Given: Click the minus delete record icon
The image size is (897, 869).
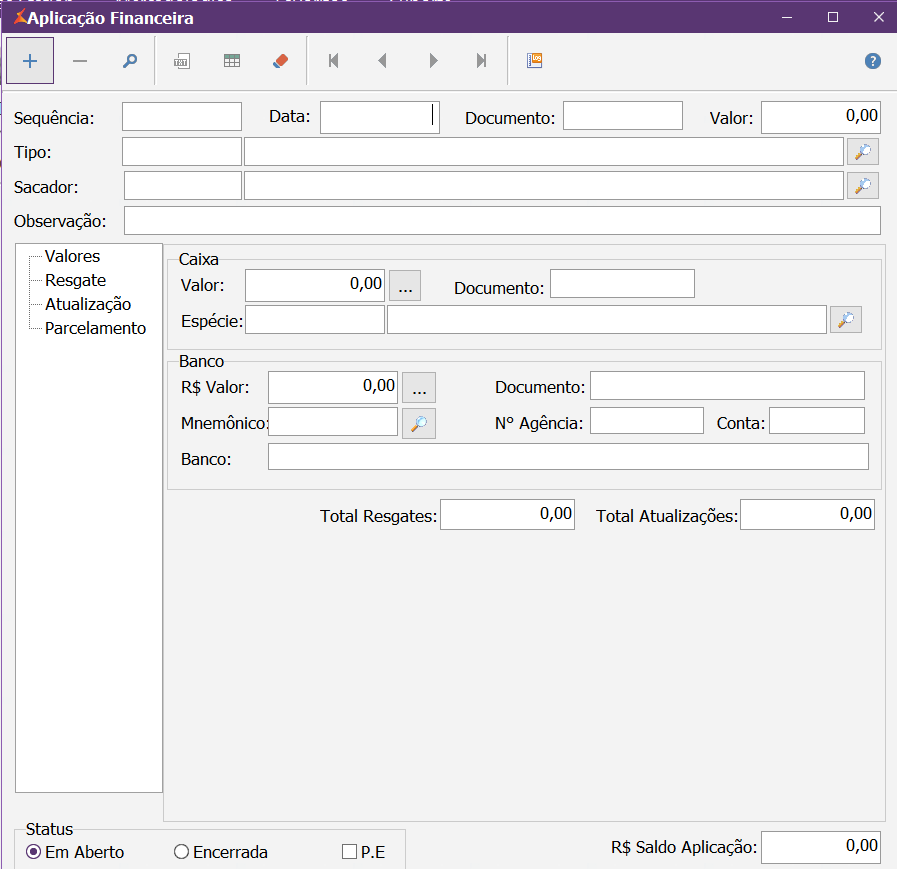Looking at the screenshot, I should pos(80,61).
